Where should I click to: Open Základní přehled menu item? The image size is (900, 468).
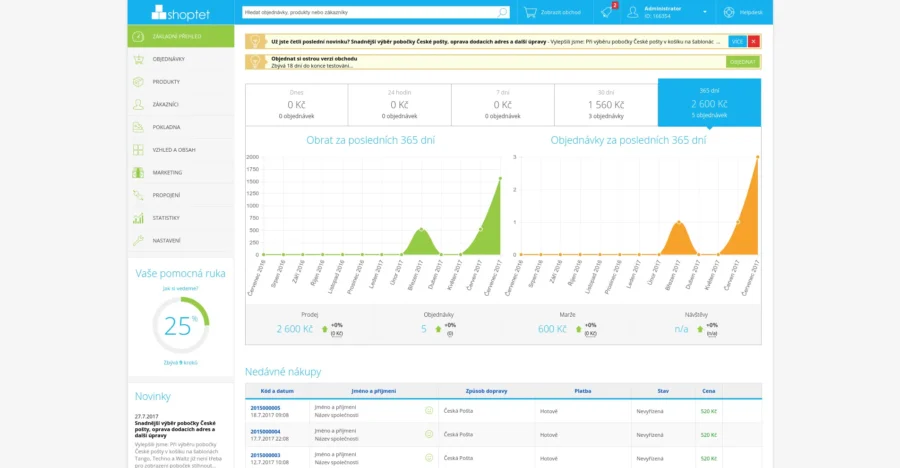(181, 36)
